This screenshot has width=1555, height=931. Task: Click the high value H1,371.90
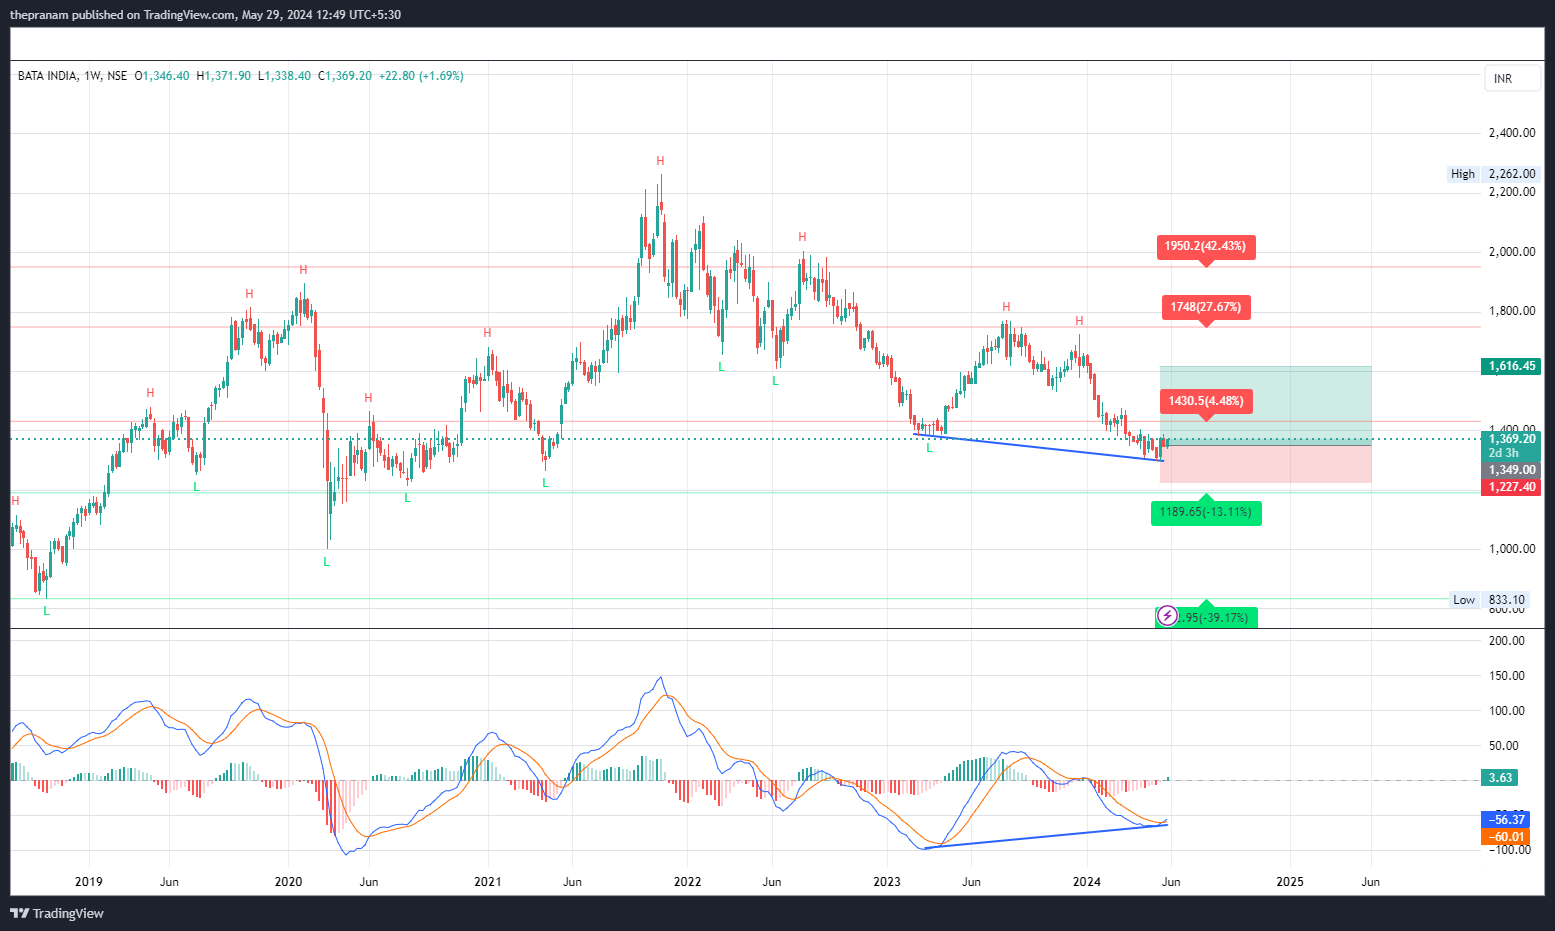click(x=224, y=76)
